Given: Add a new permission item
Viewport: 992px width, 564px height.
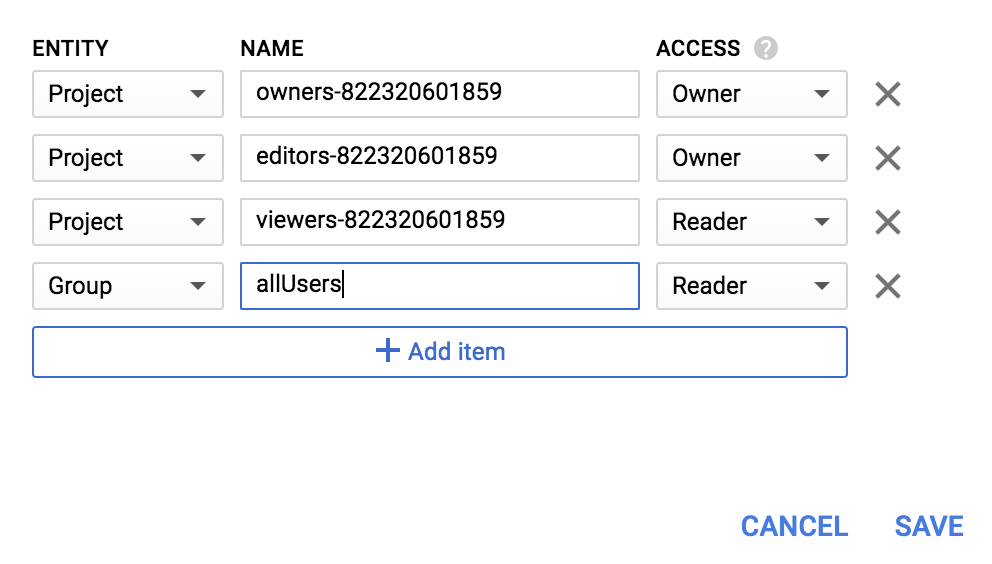Looking at the screenshot, I should (x=439, y=352).
